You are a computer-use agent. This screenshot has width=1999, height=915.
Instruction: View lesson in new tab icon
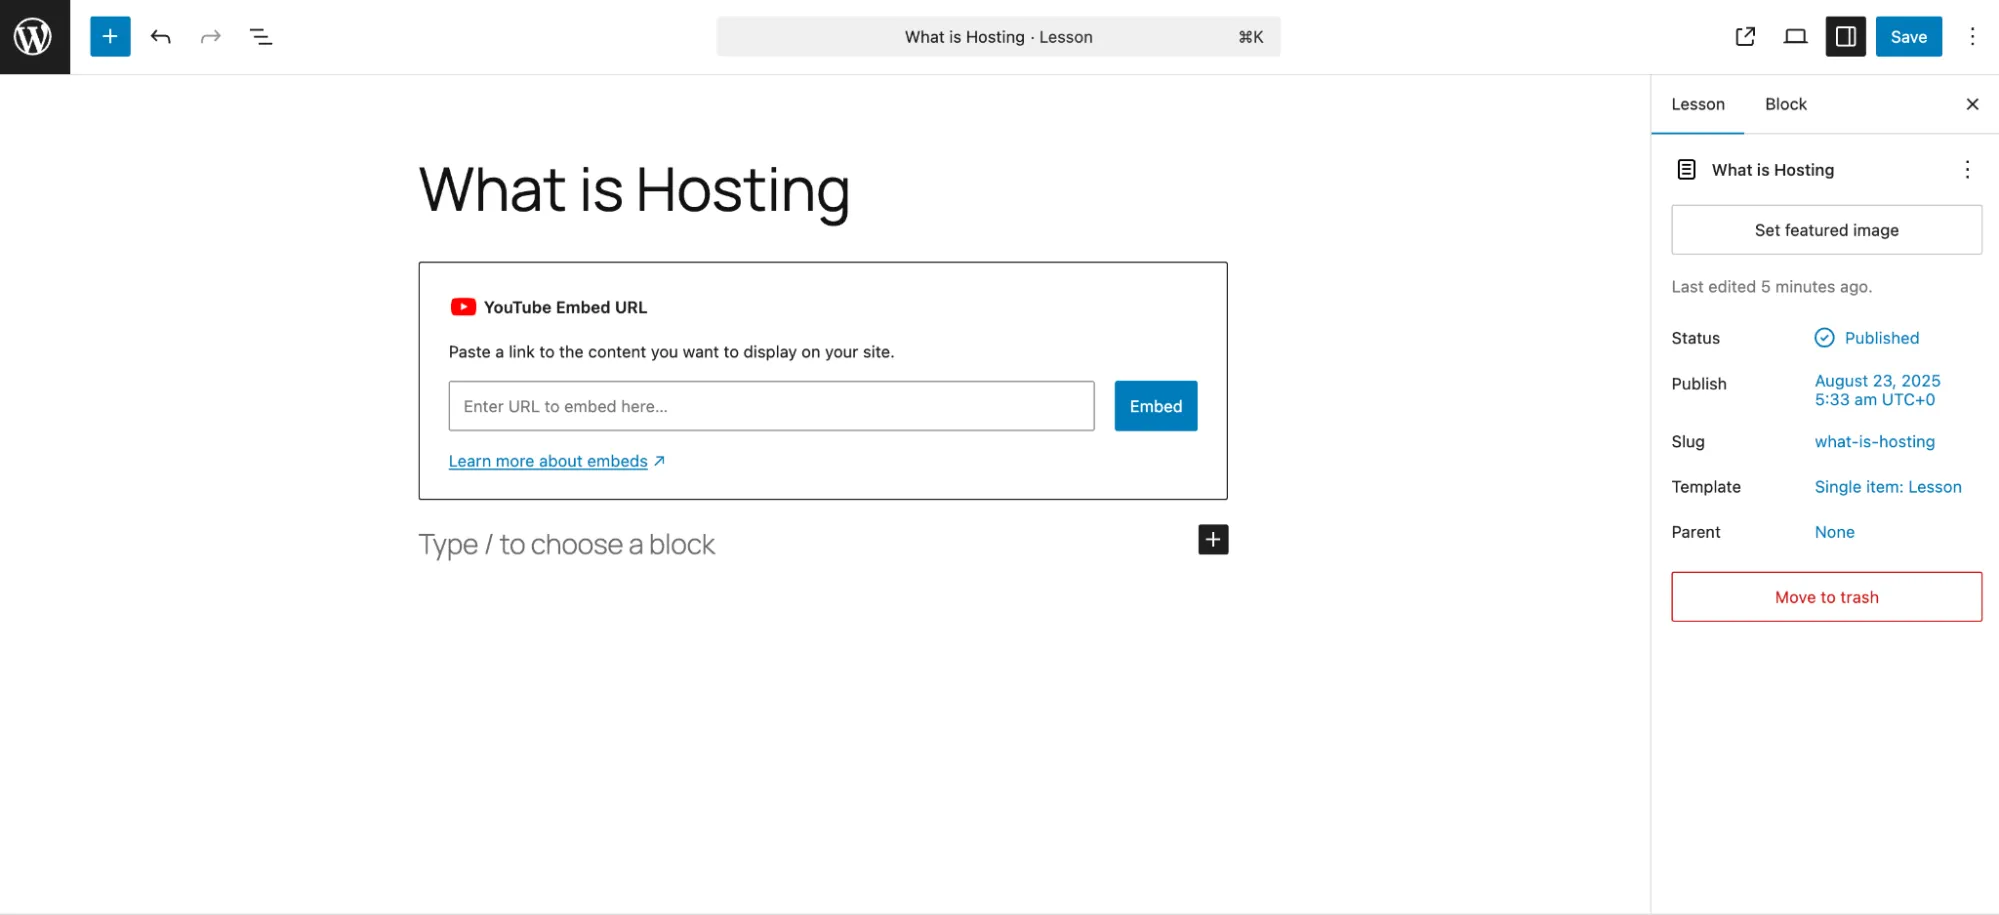click(1745, 37)
